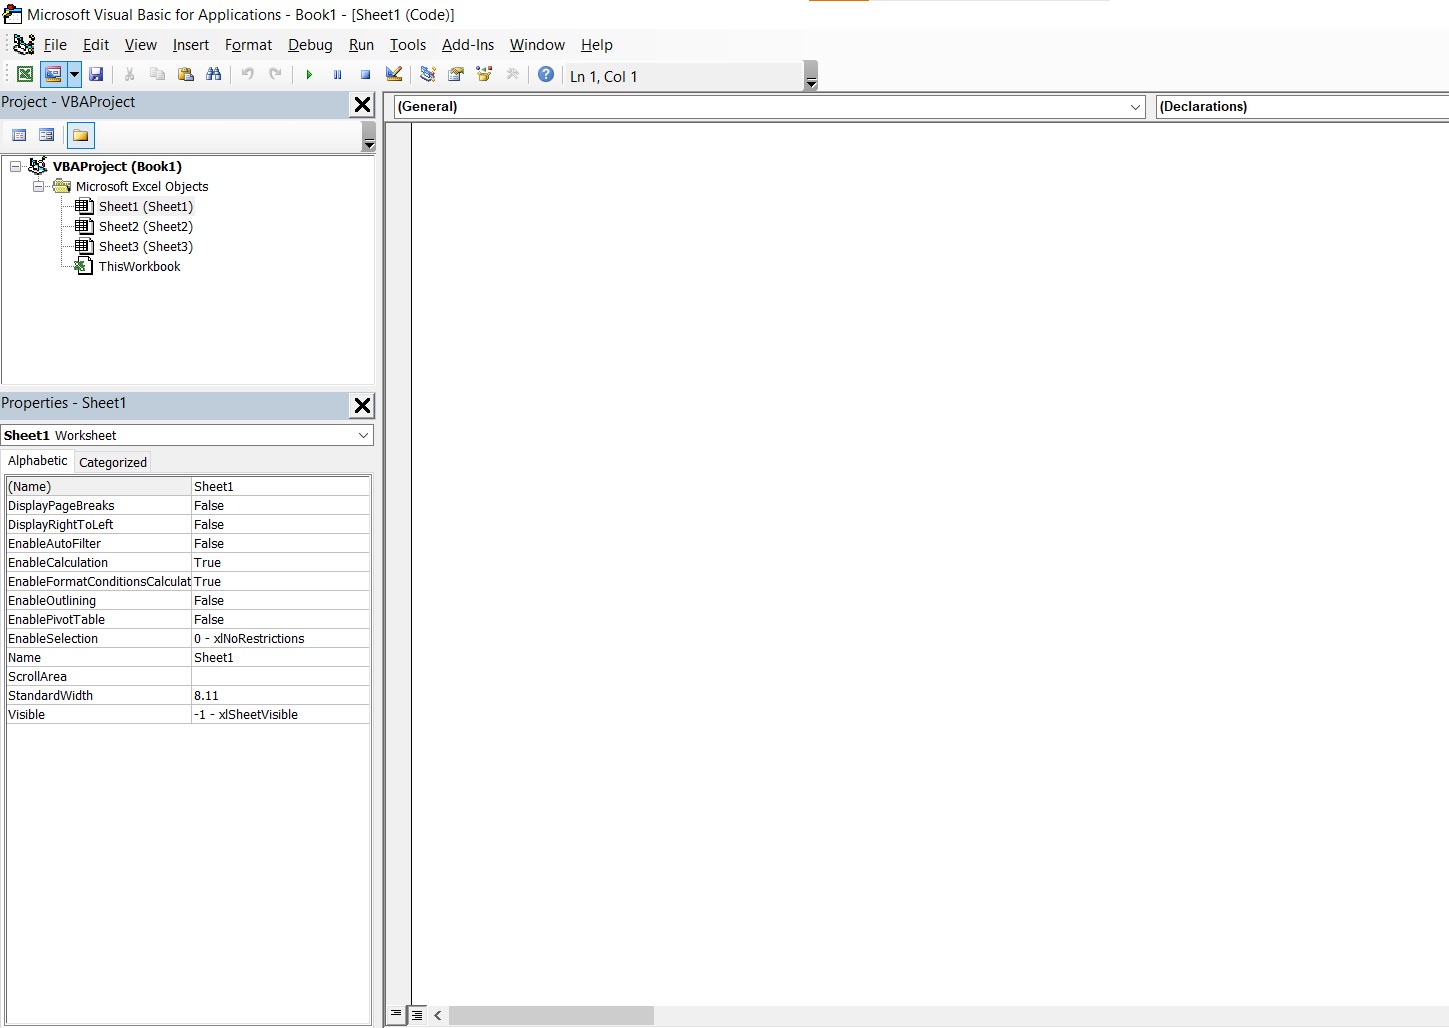Click the View Microsoft Excel icon

click(x=24, y=74)
